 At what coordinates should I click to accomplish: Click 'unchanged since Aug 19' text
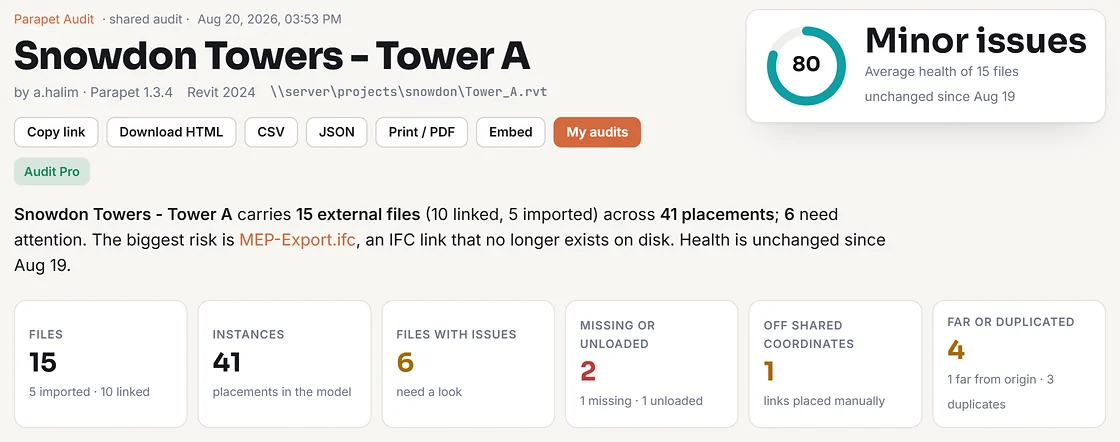940,96
